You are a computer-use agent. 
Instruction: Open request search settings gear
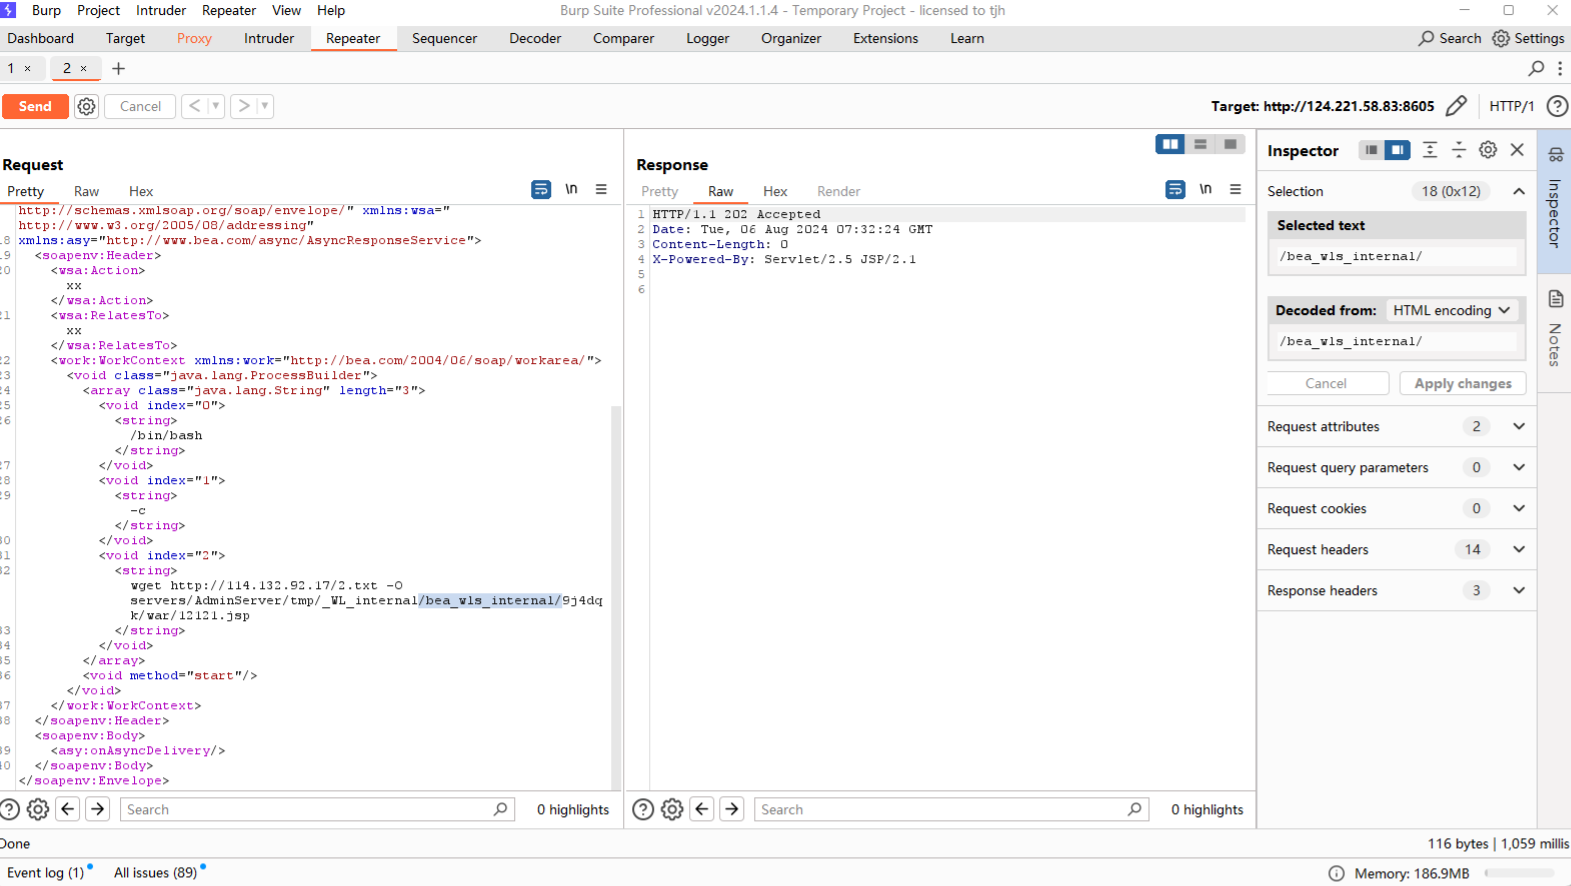(x=38, y=809)
